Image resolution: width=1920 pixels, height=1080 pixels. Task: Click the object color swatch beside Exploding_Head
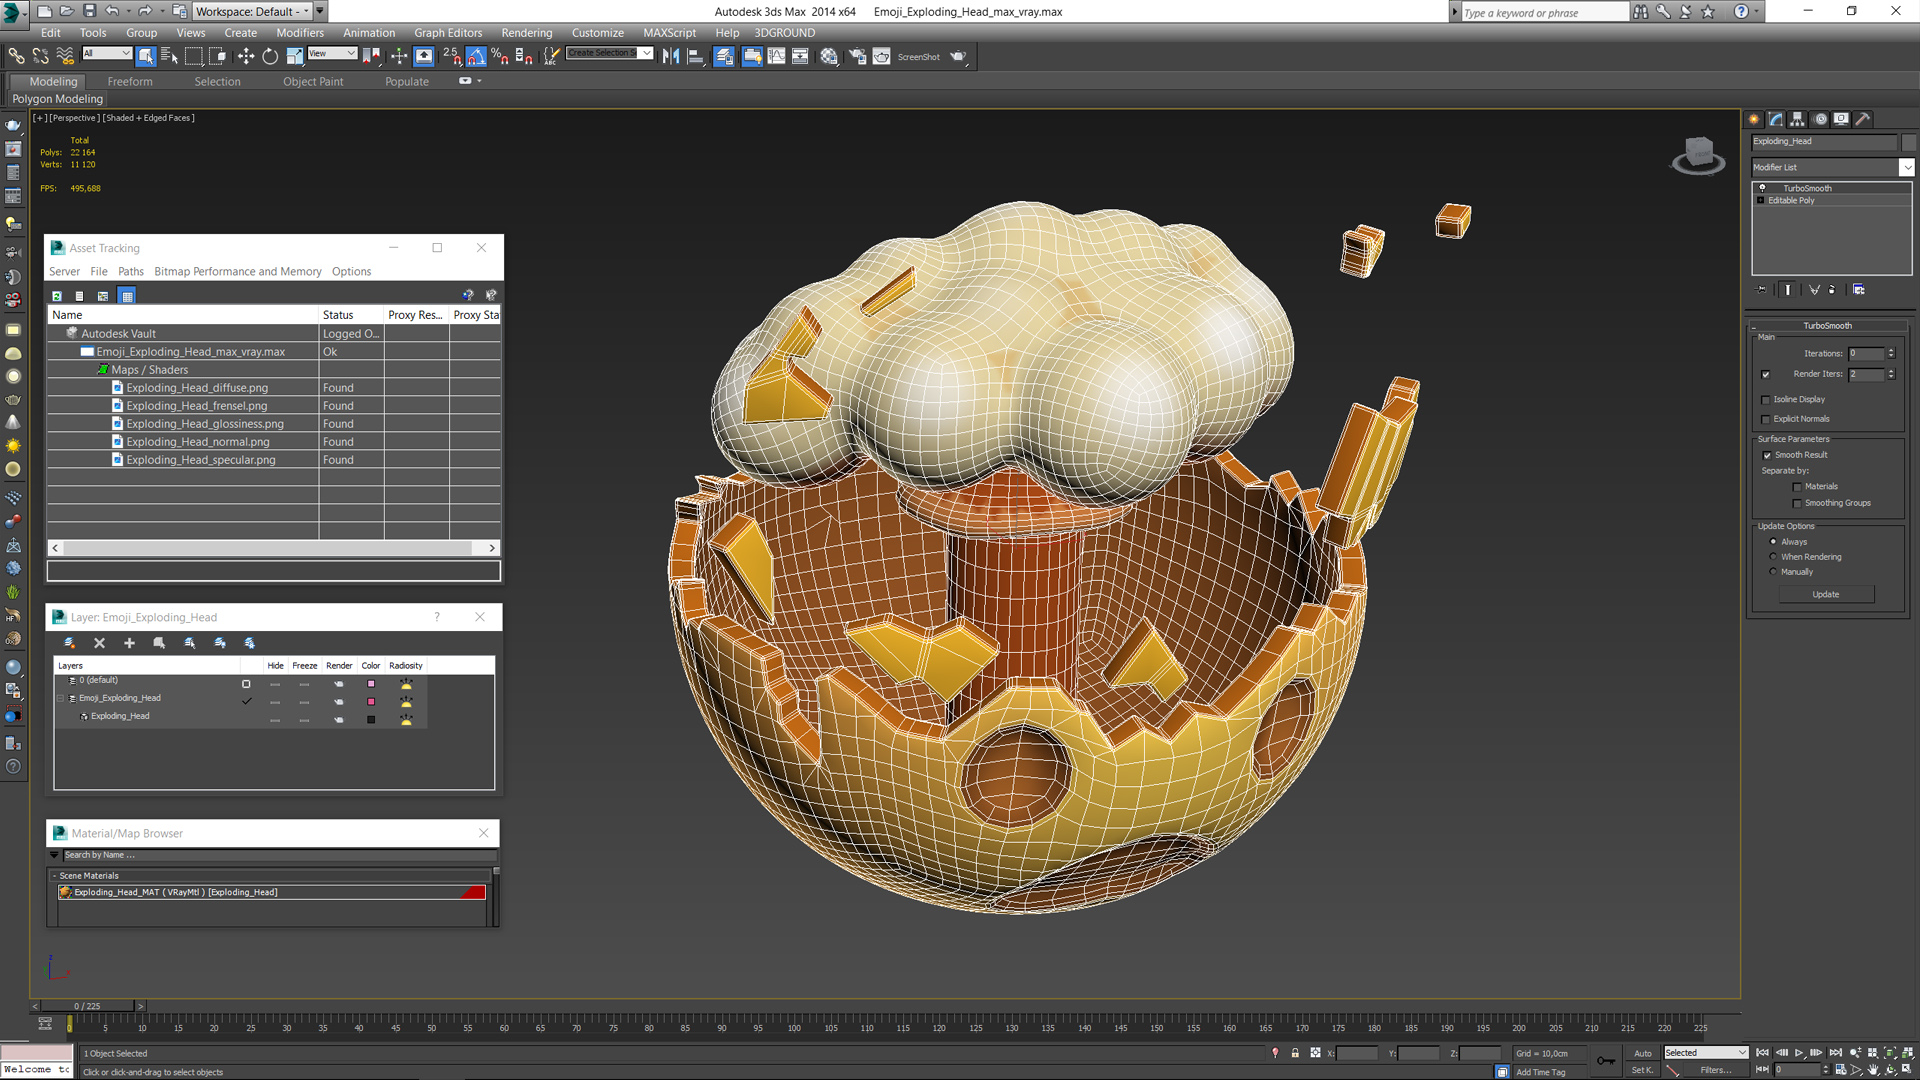(1908, 142)
